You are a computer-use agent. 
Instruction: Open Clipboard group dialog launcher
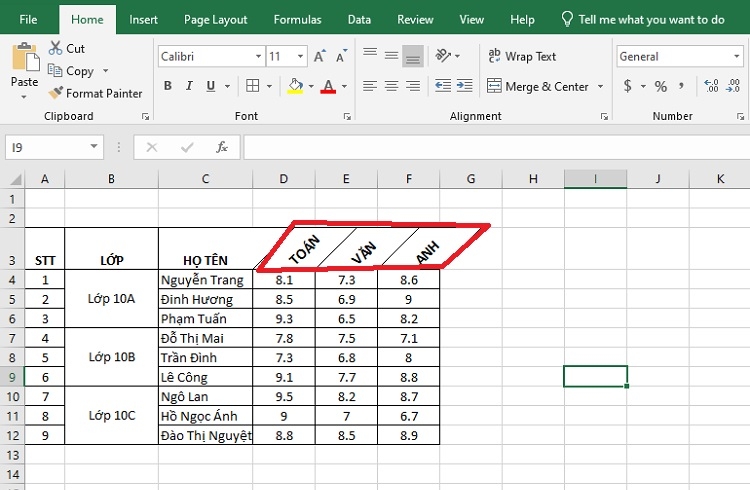pyautogui.click(x=145, y=117)
